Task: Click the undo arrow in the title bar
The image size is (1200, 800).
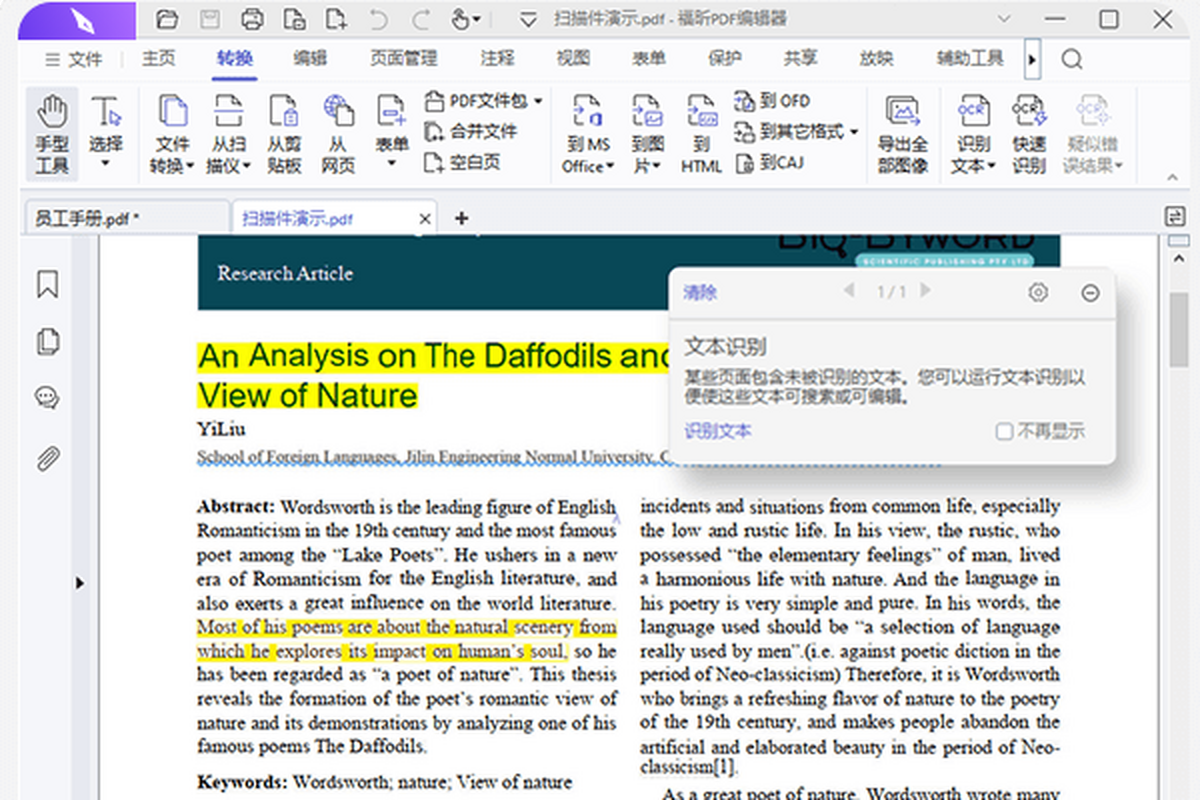Action: (x=378, y=19)
